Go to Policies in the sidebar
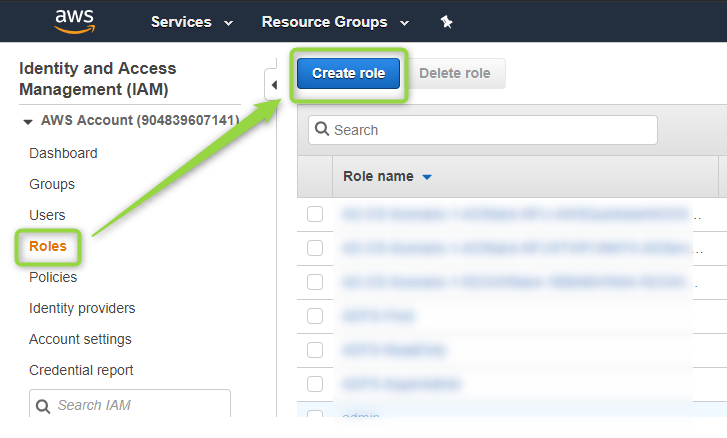Image resolution: width=727 pixels, height=438 pixels. tap(53, 277)
